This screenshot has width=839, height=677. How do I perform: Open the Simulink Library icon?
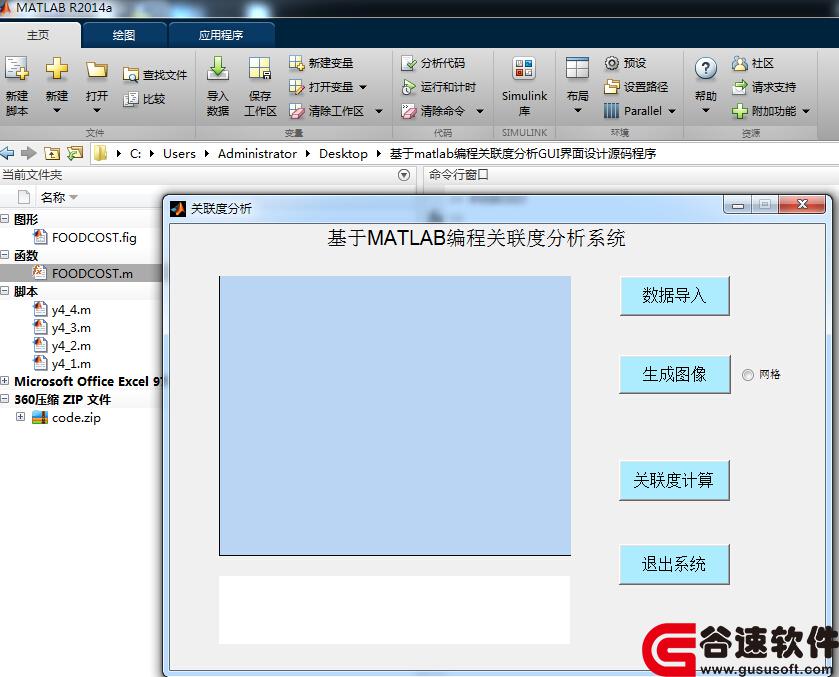click(524, 69)
